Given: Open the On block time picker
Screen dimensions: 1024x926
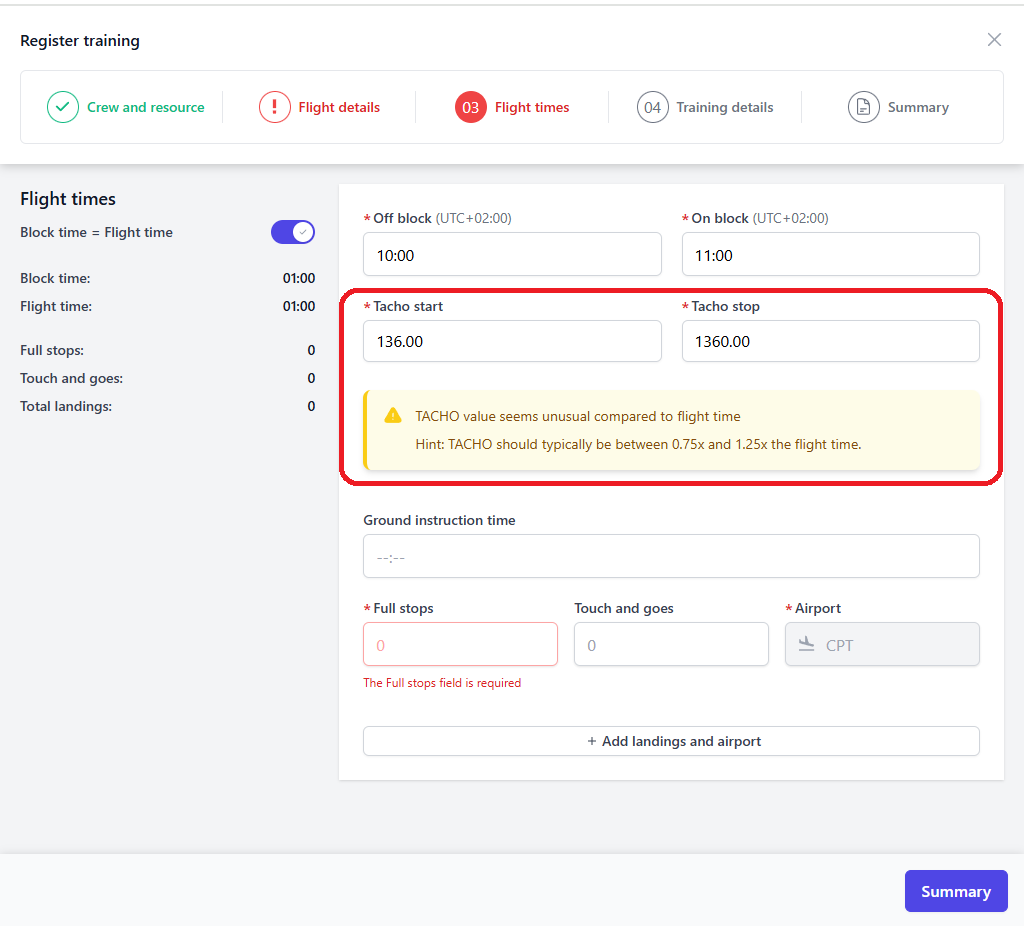Looking at the screenshot, I should click(830, 255).
